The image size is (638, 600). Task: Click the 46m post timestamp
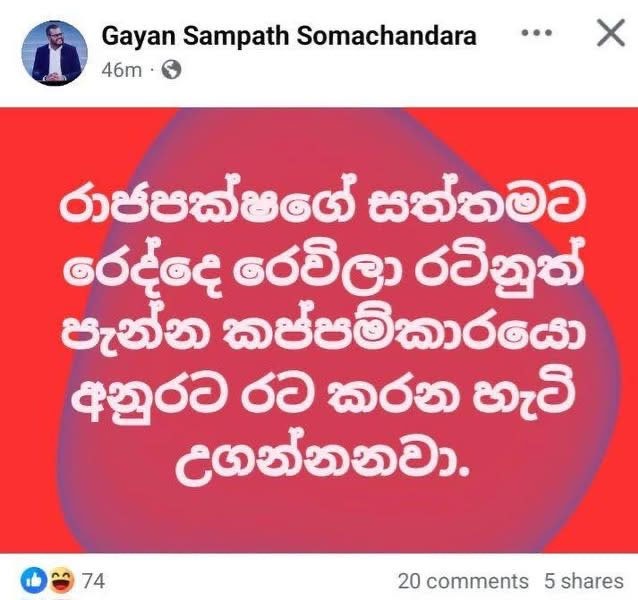click(x=121, y=70)
